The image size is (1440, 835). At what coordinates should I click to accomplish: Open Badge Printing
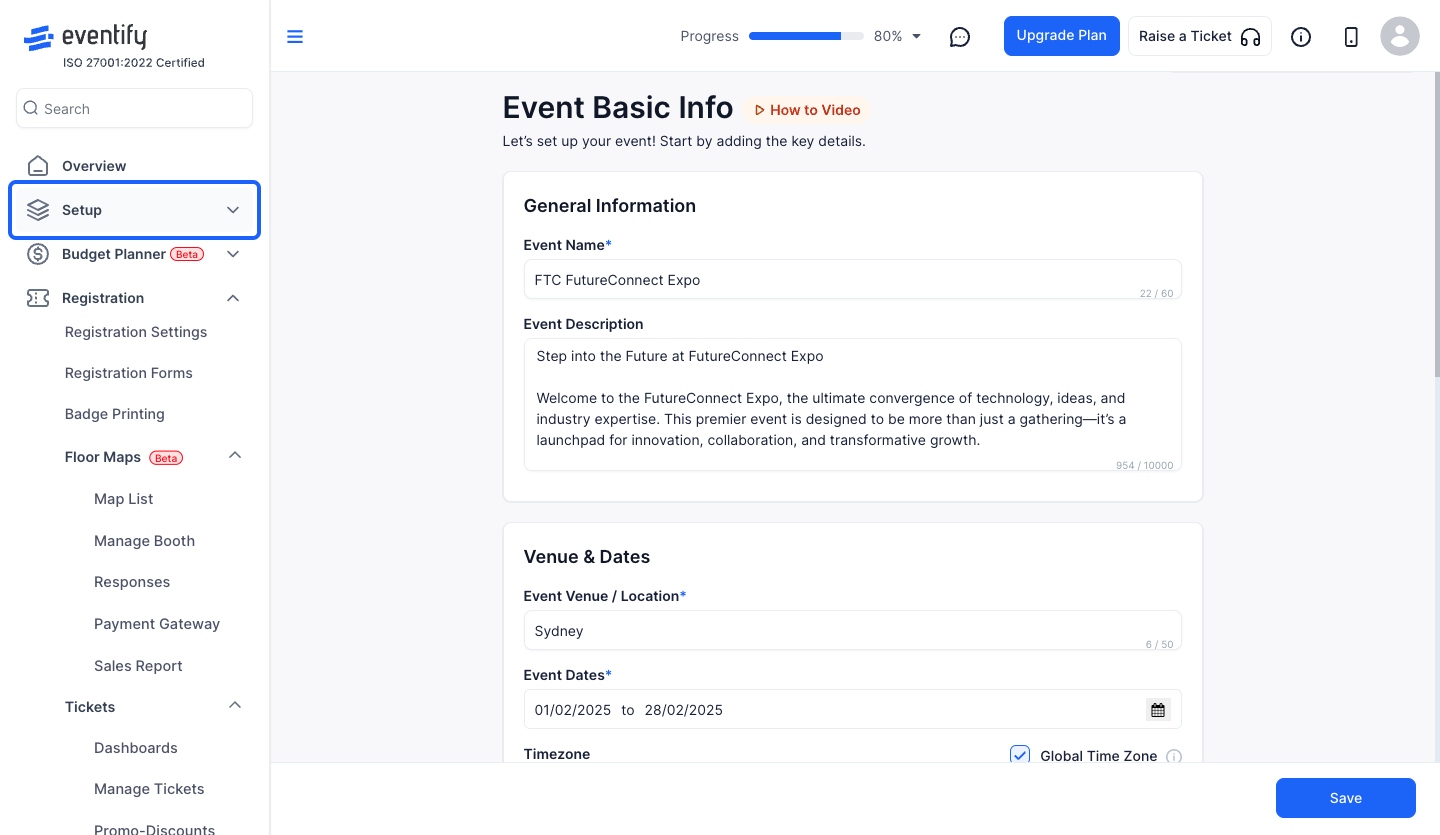[114, 414]
